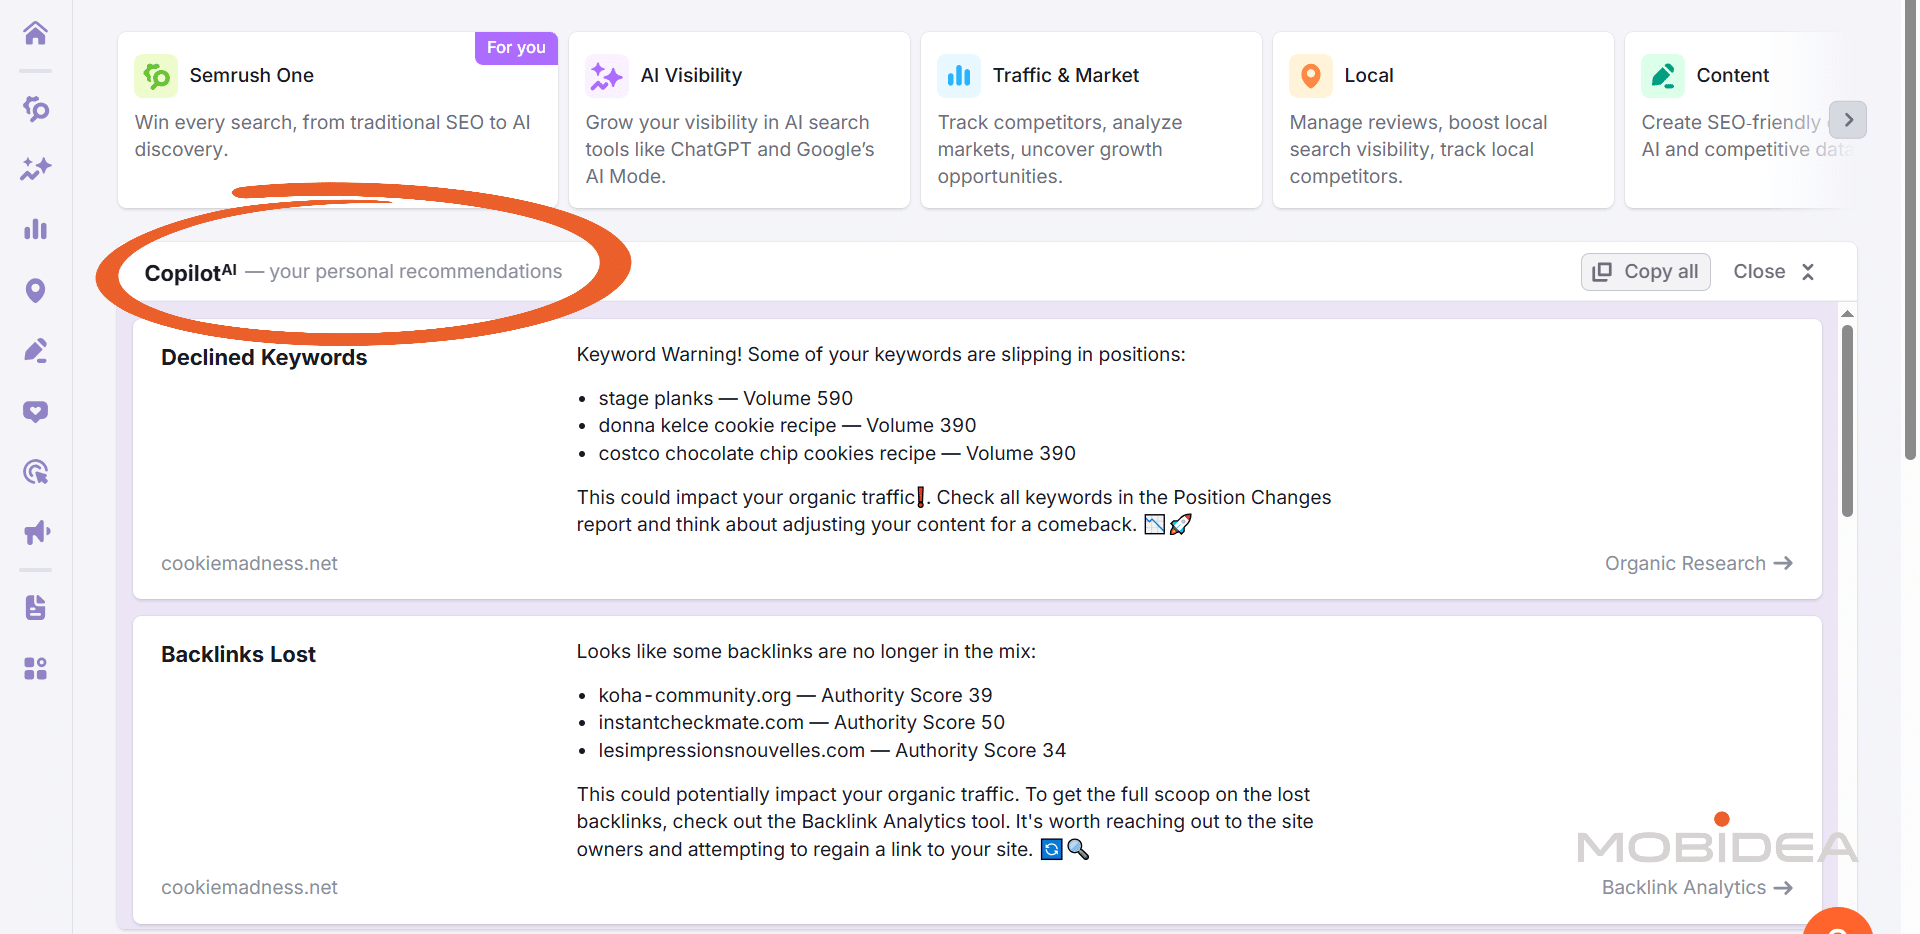Click Copy all in the Copilot panel

click(1645, 271)
